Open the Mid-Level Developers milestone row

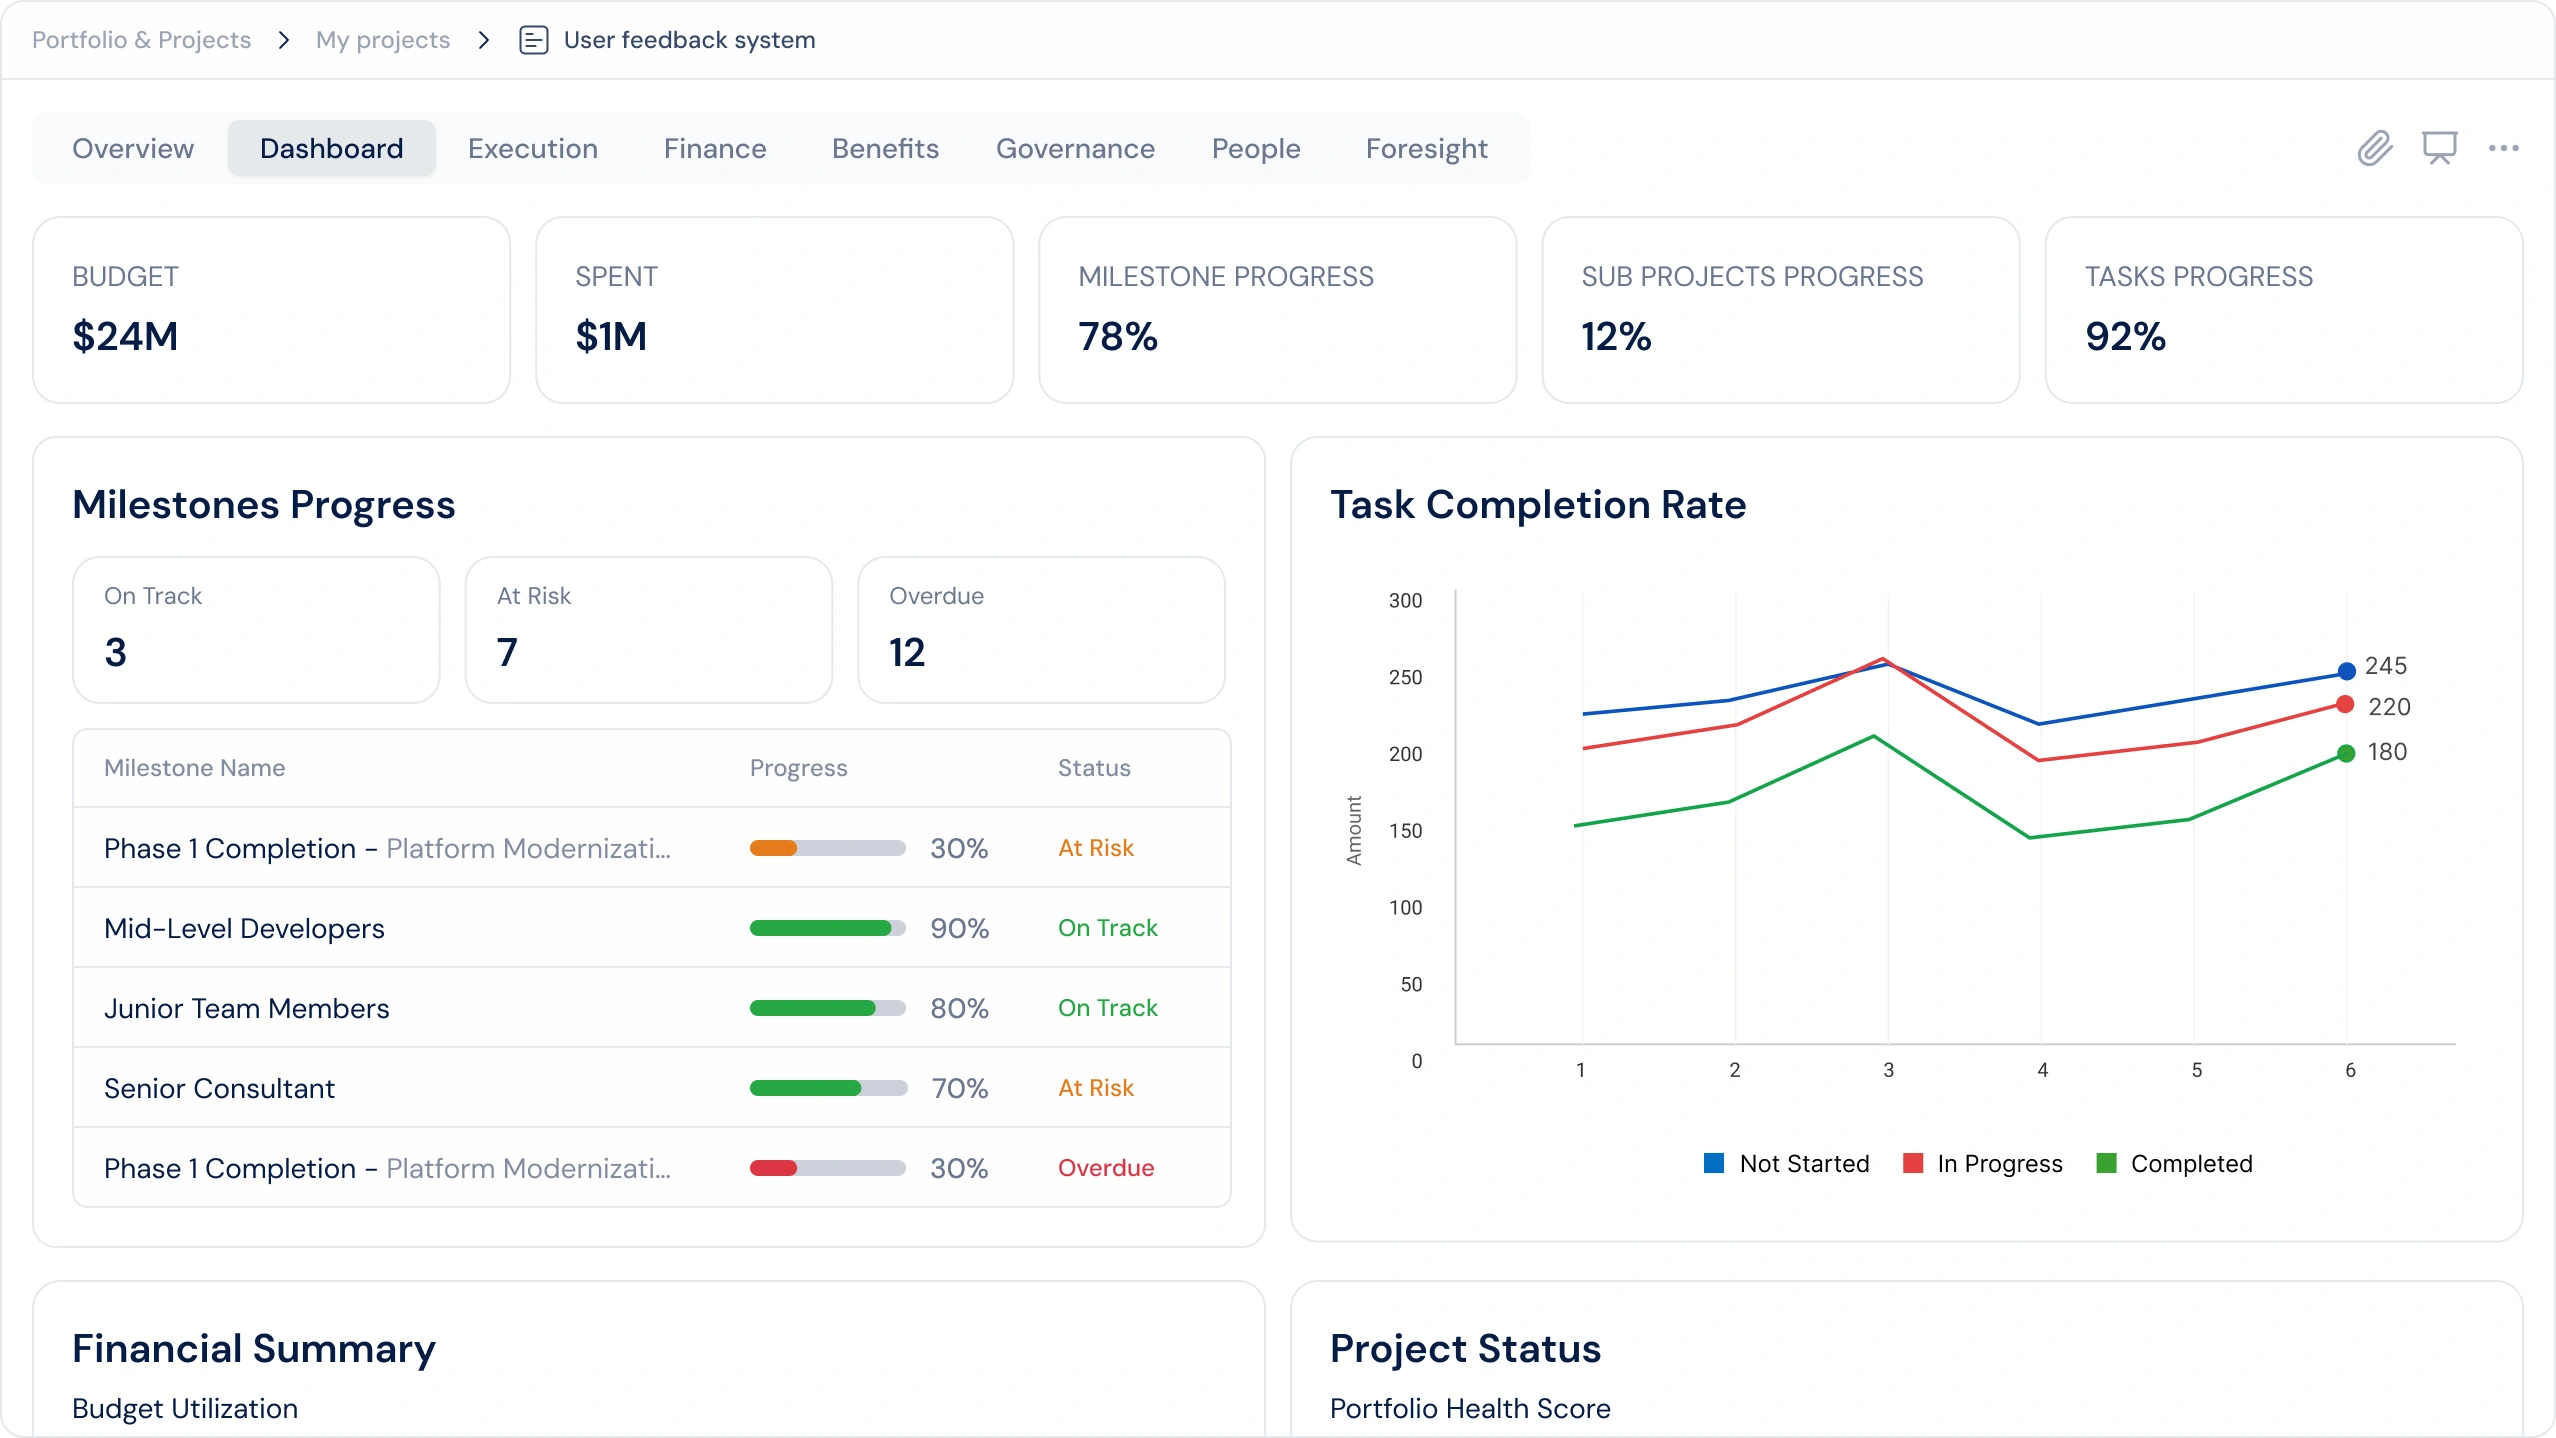[x=652, y=928]
